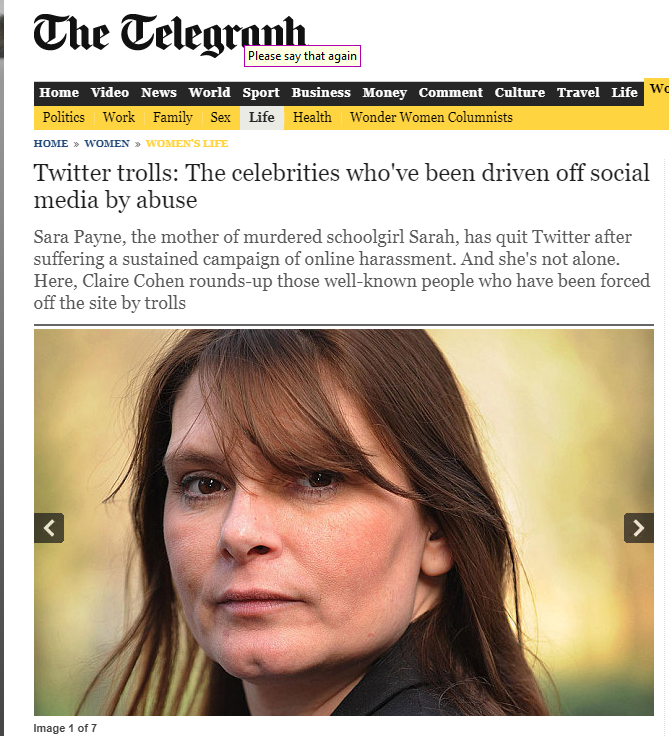The image size is (669, 736).
Task: Click the WOMEN'S LIFE breadcrumb
Action: (187, 144)
